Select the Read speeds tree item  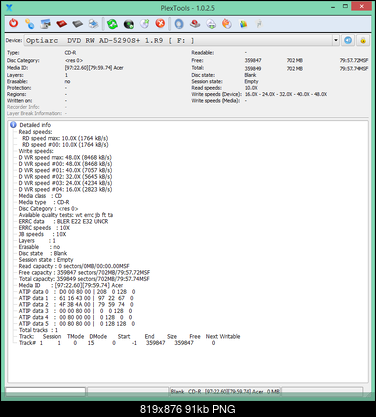[35, 132]
